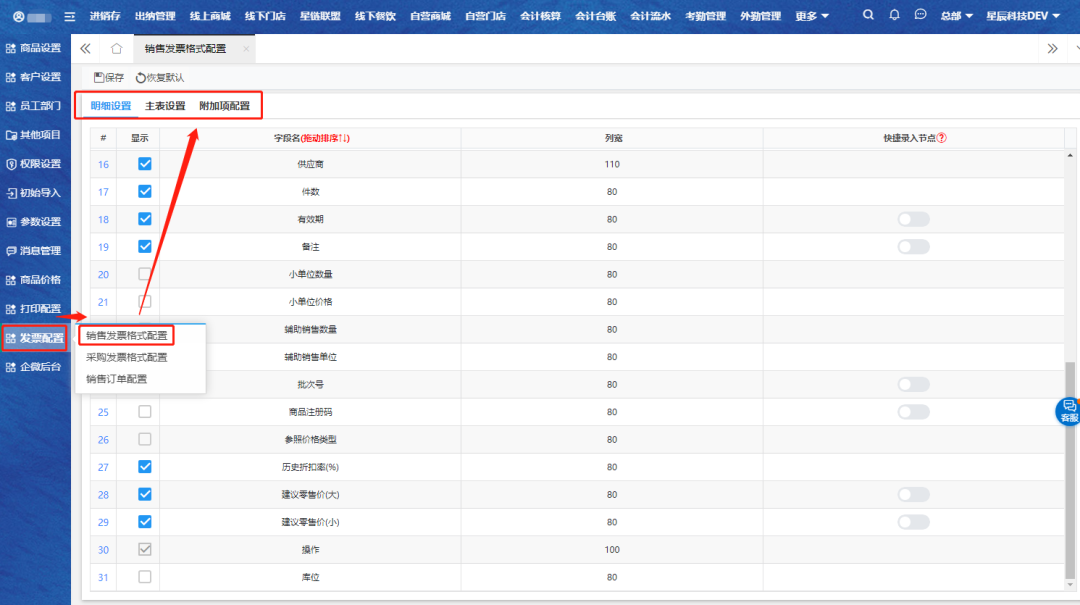Click the double left arrow tab scroll icon
The image size is (1080, 605).
click(x=85, y=48)
